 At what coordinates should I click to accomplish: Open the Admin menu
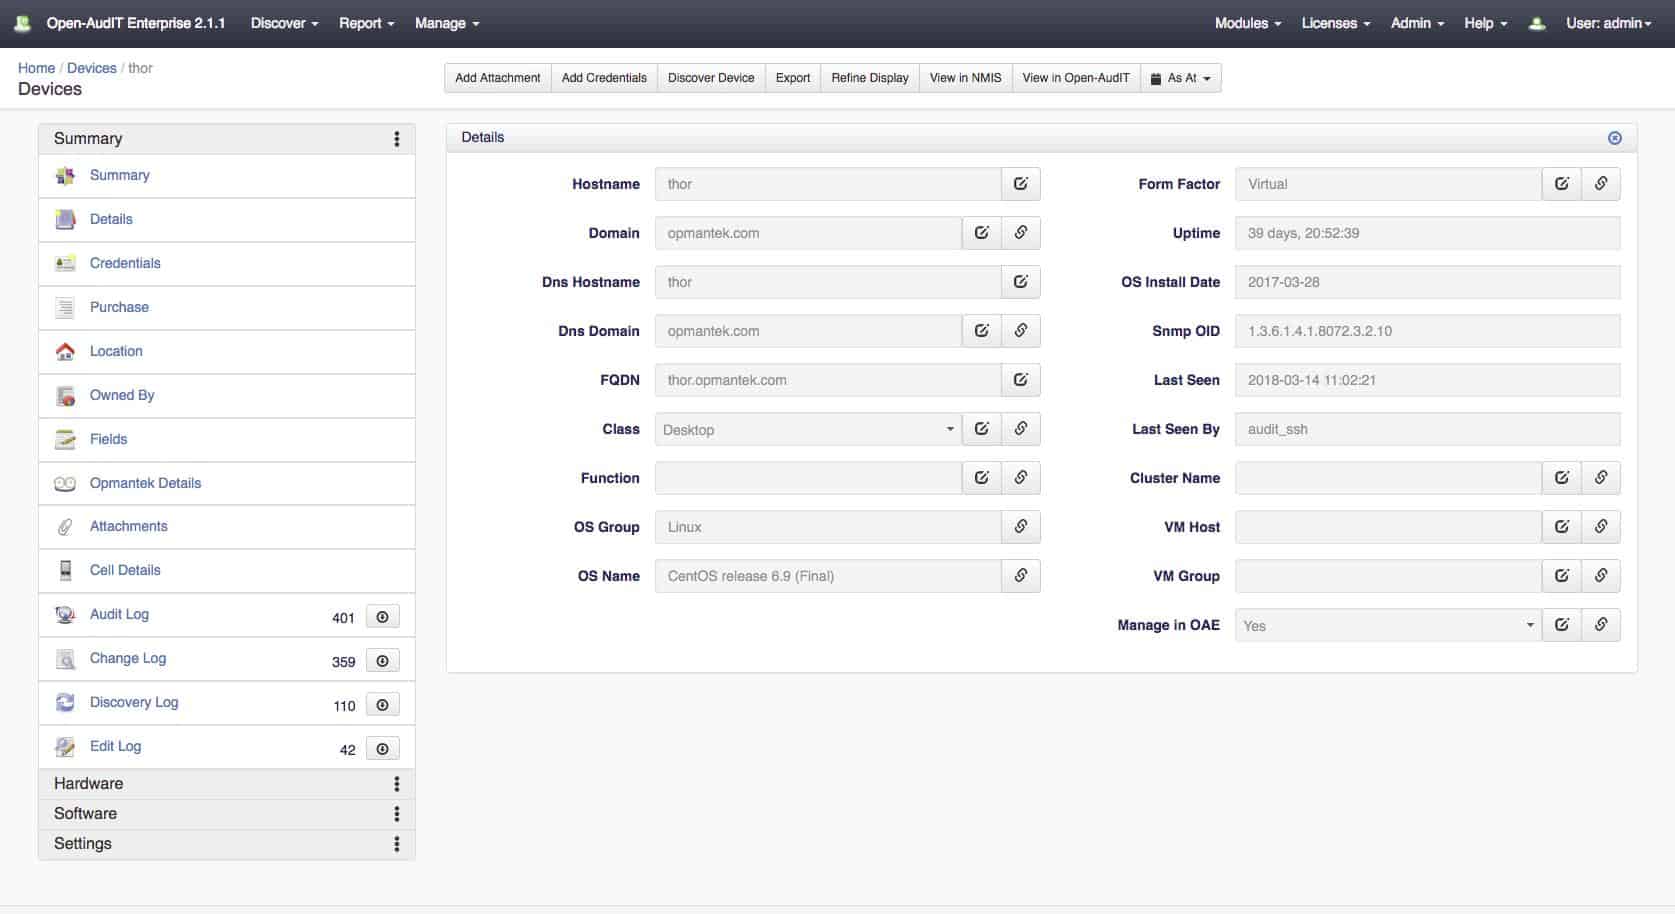(x=1417, y=23)
